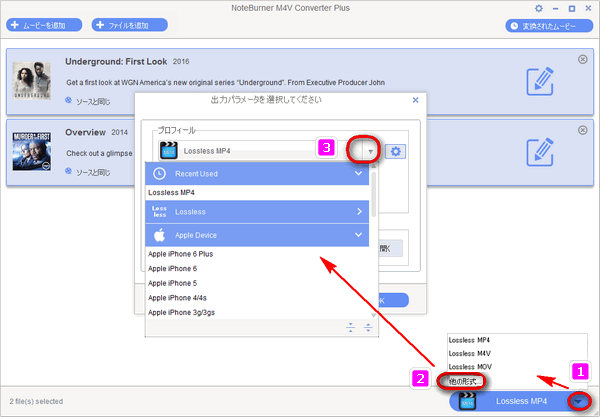
Task: Click the profile list scrollbar
Action: 374,194
